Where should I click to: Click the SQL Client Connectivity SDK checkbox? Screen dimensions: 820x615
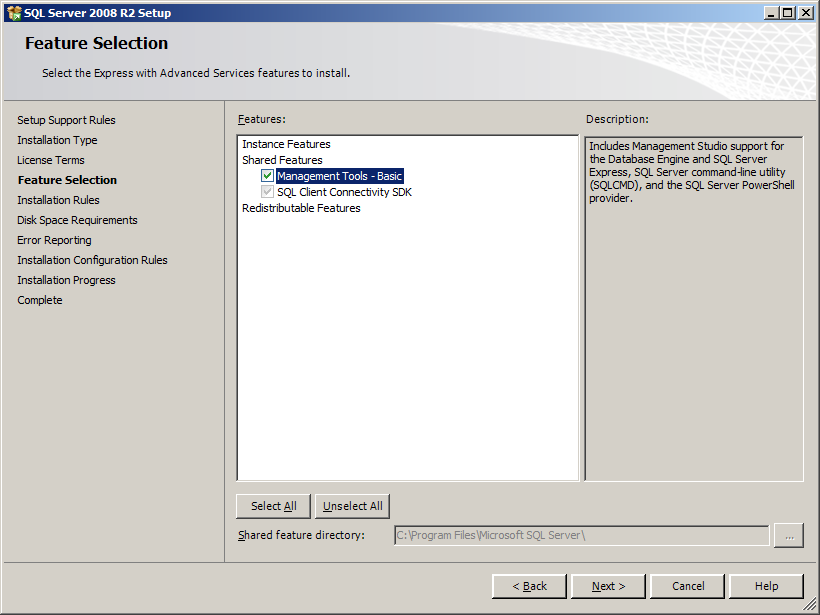click(267, 192)
